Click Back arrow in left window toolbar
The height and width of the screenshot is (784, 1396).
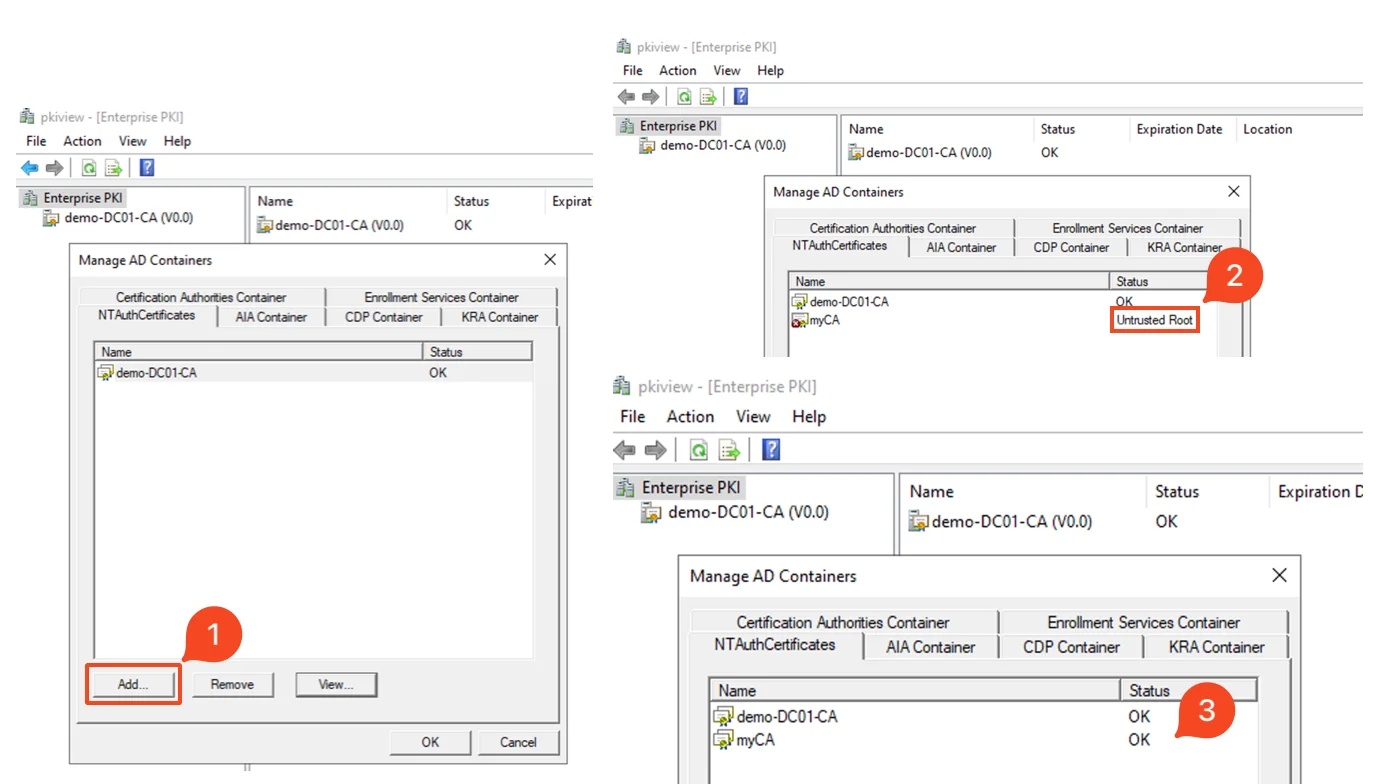point(30,168)
